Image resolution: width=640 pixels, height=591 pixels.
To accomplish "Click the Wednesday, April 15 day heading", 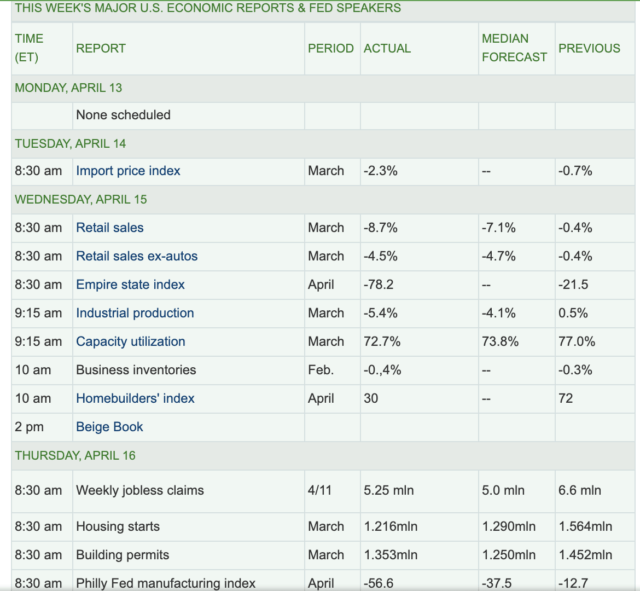I will [x=77, y=200].
